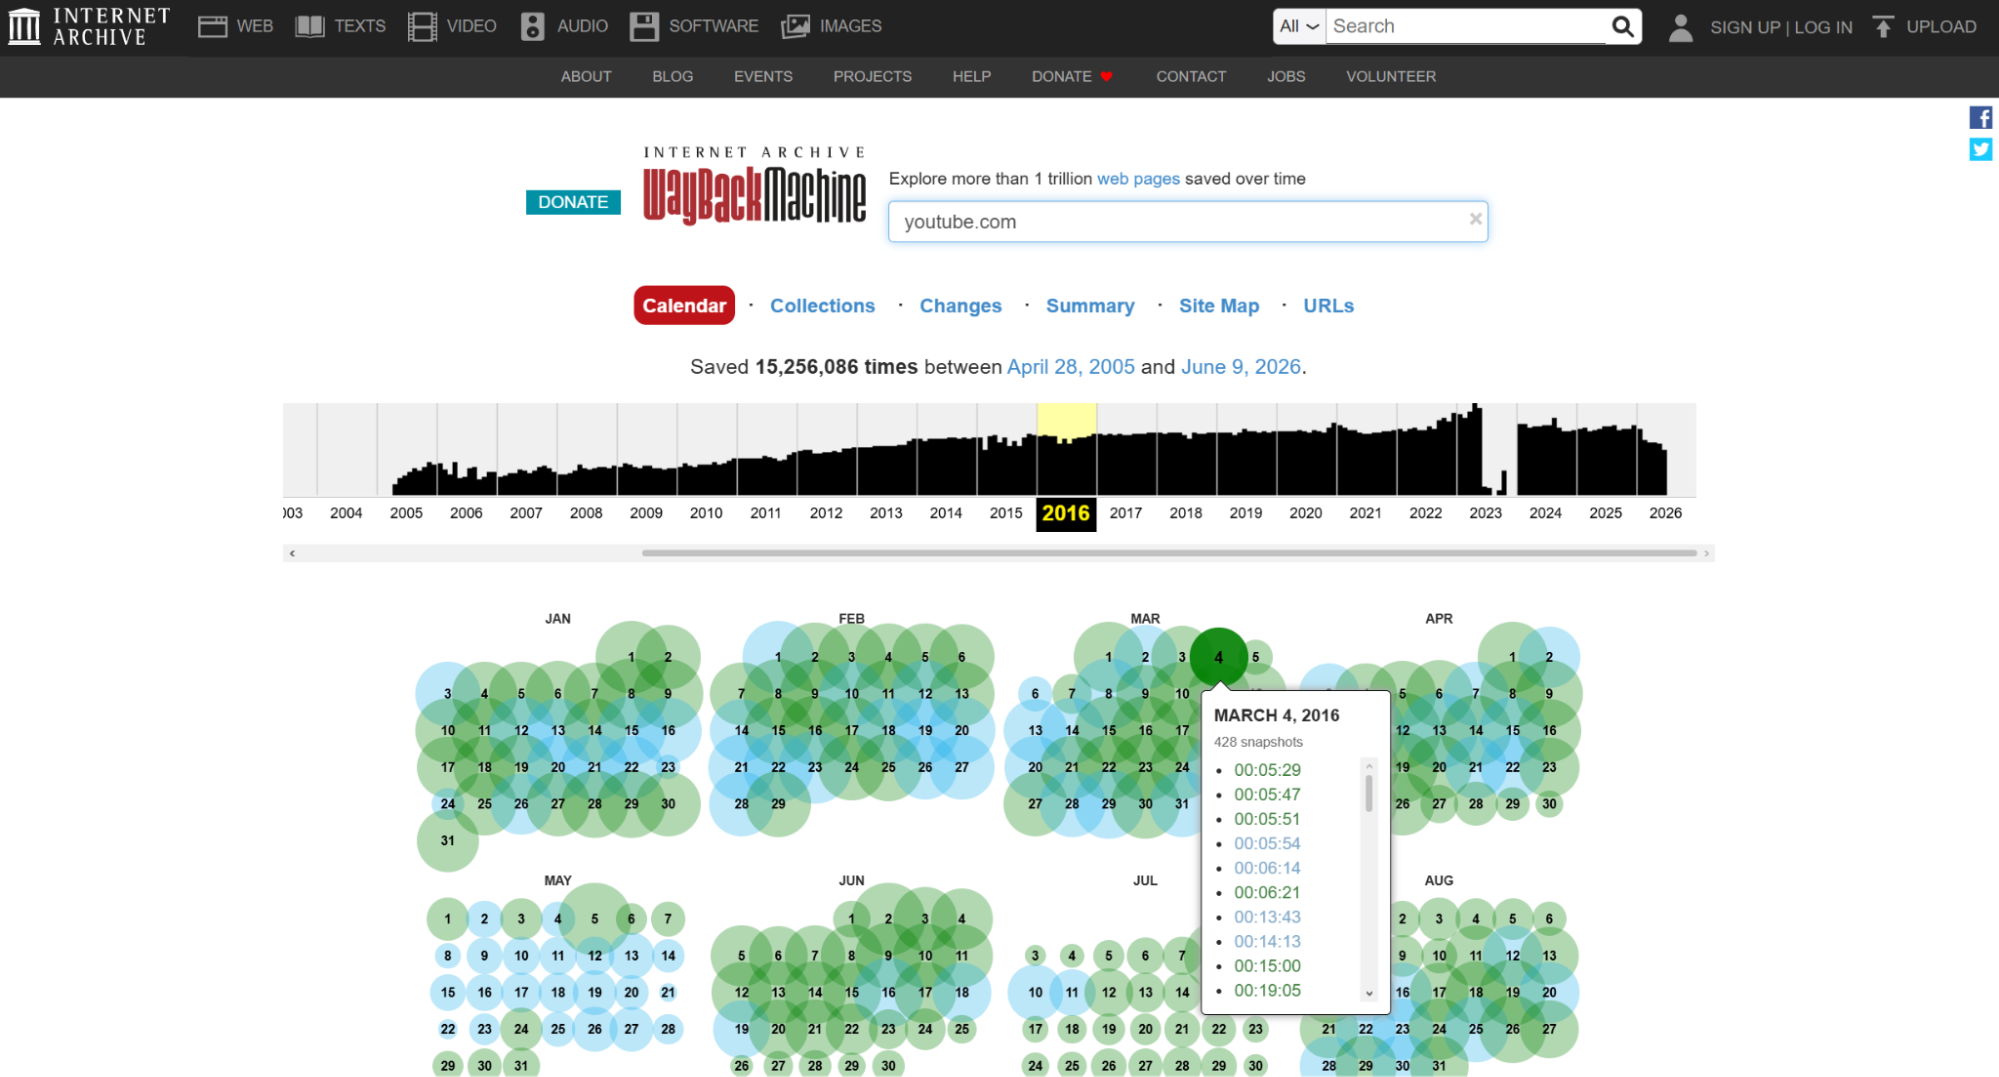Viewport: 1999px width, 1077px height.
Task: Switch to the URLs tab
Action: click(x=1328, y=306)
